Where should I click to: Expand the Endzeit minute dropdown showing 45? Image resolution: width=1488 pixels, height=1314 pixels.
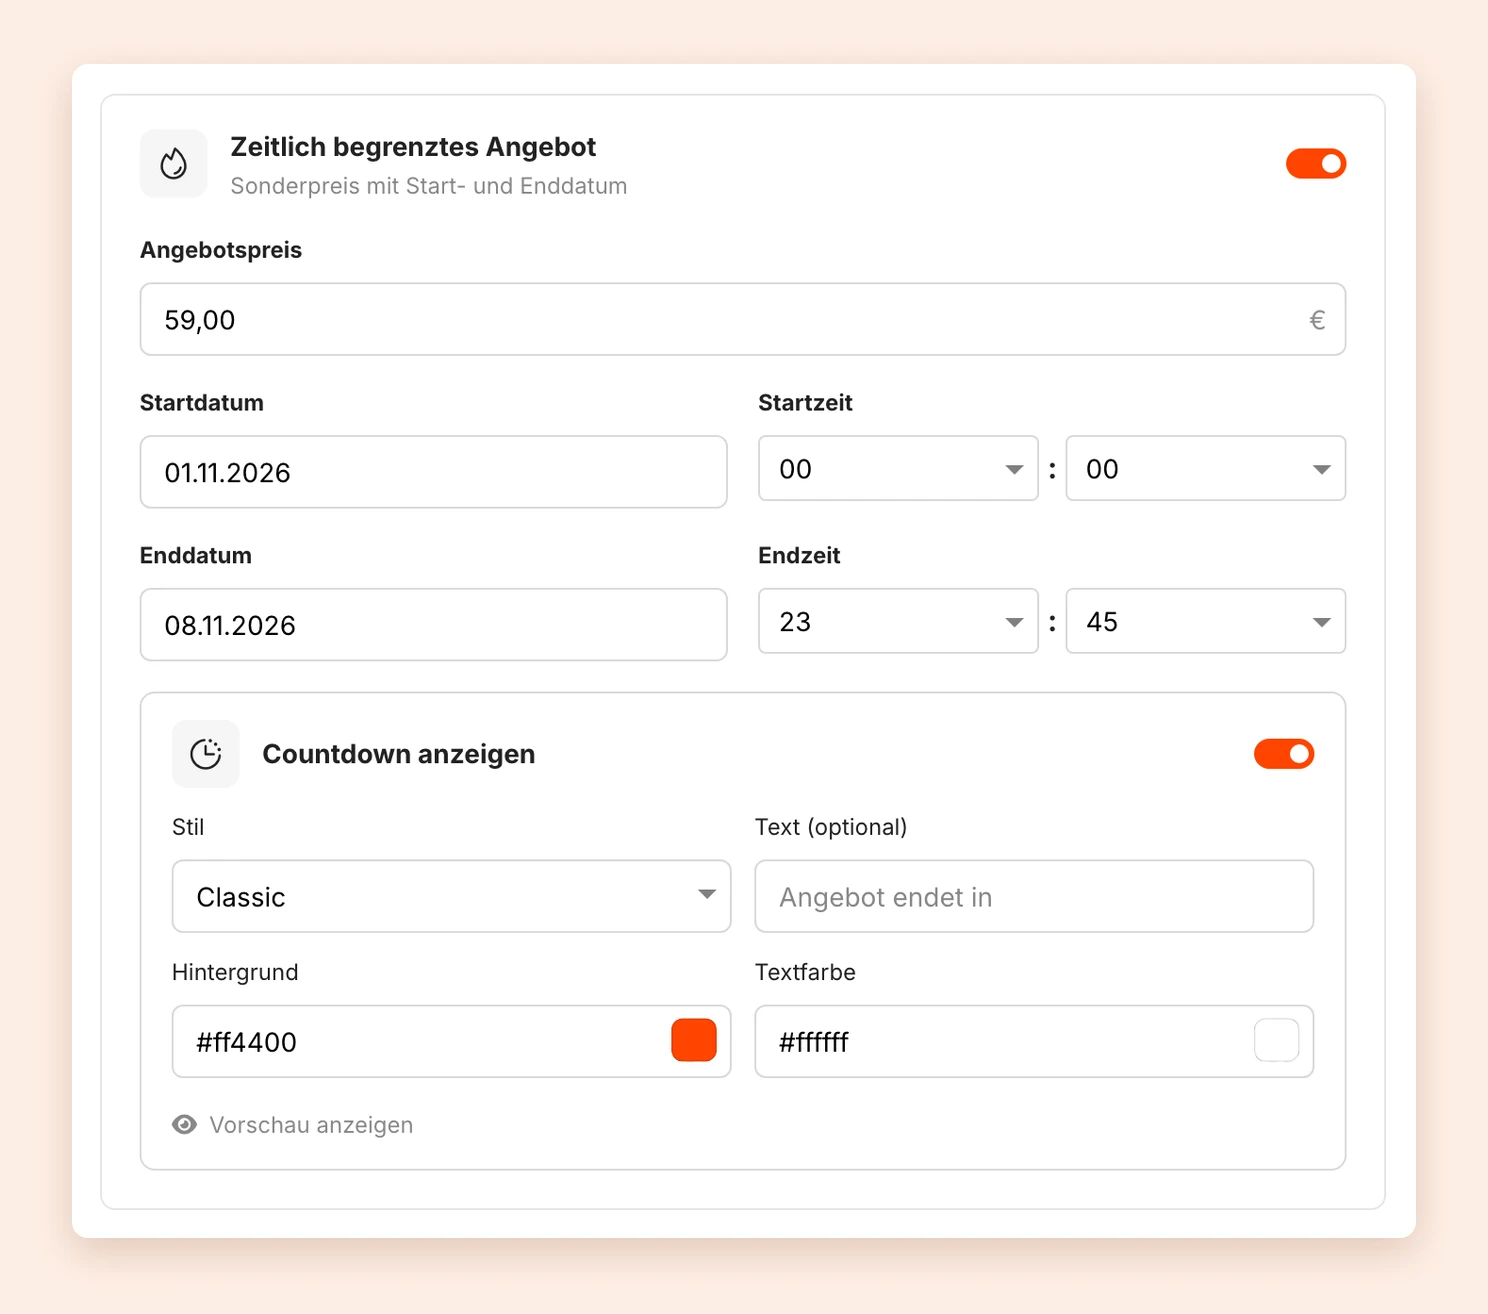pos(1206,621)
